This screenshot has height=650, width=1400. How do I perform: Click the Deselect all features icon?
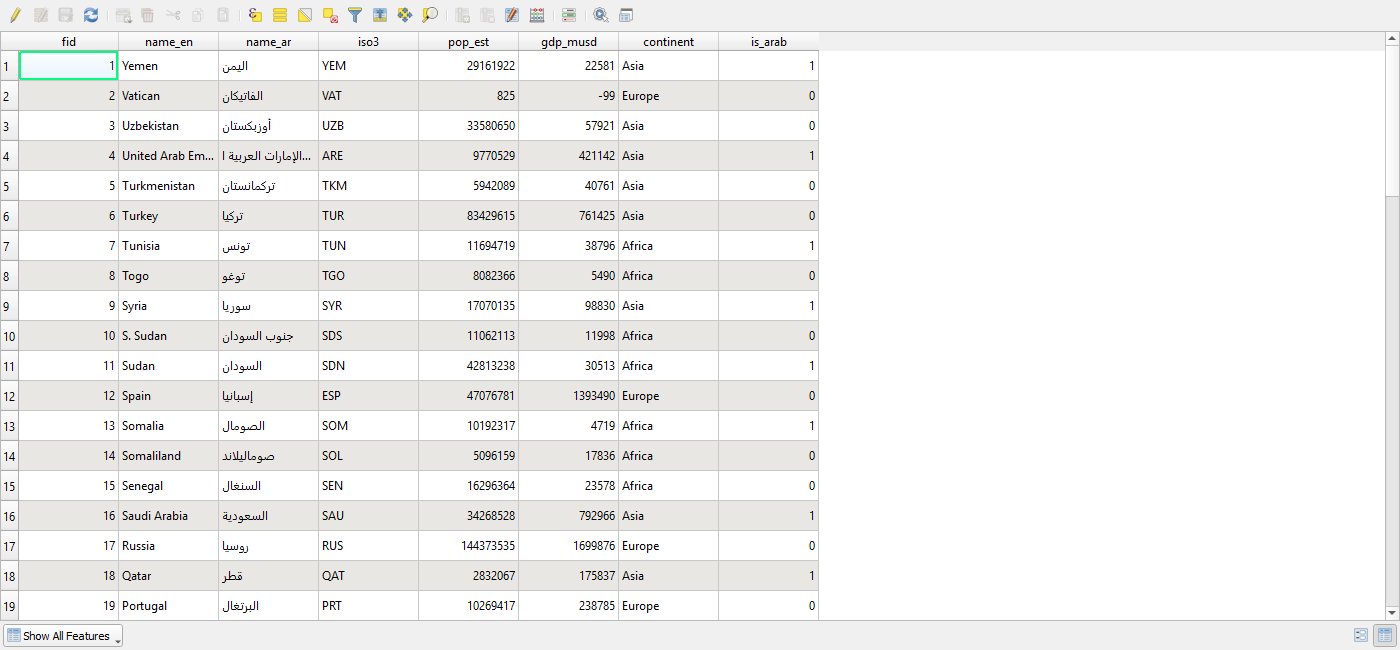[x=330, y=15]
